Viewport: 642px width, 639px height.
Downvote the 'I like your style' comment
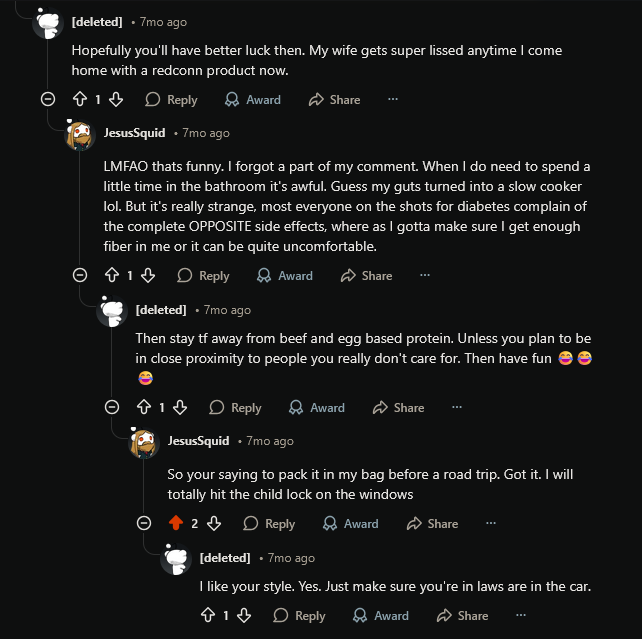pos(243,615)
